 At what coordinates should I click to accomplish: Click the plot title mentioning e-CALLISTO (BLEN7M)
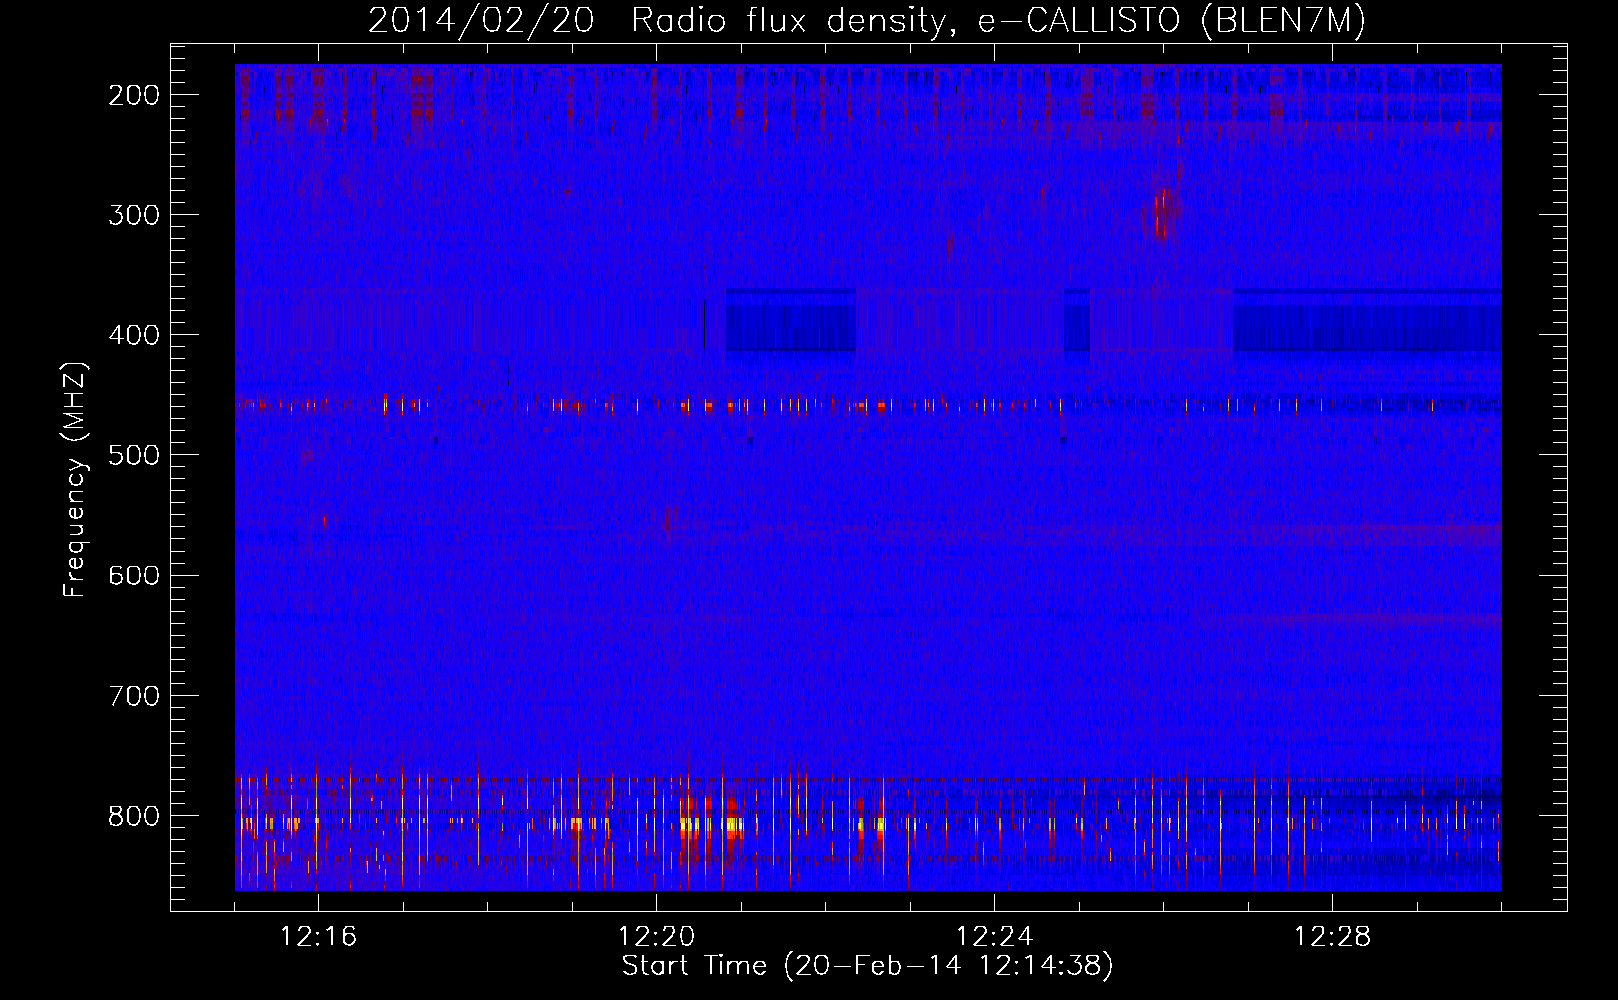click(x=866, y=20)
